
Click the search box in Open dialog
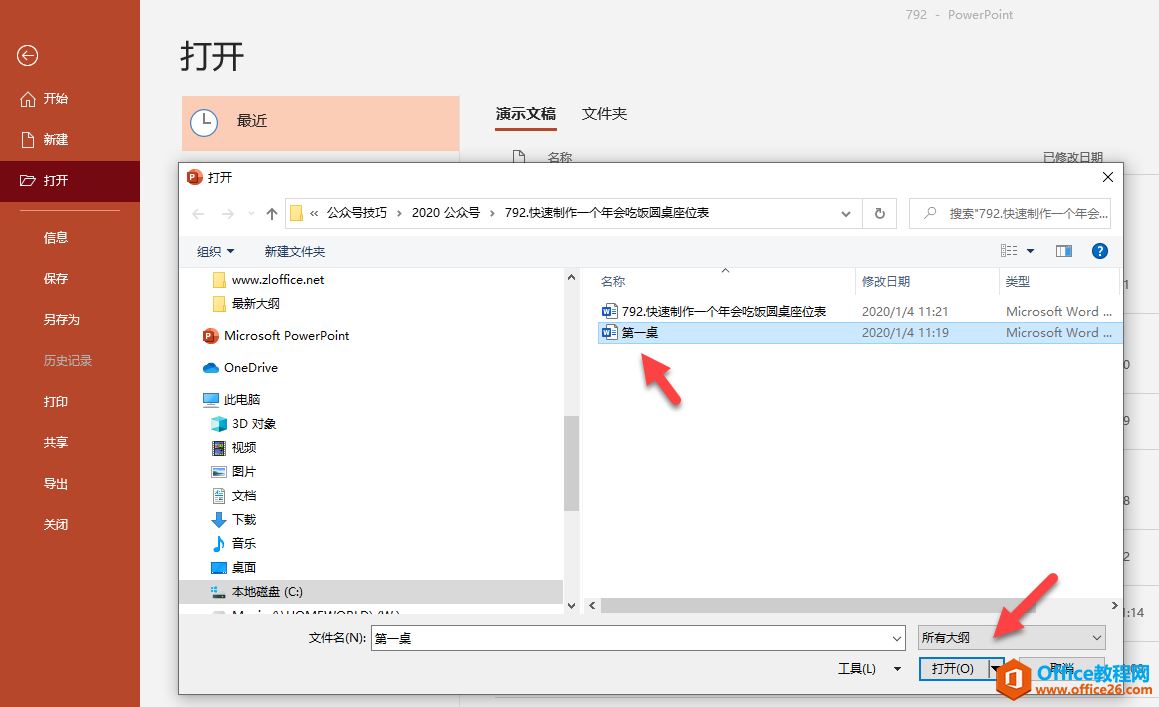pyautogui.click(x=1010, y=214)
